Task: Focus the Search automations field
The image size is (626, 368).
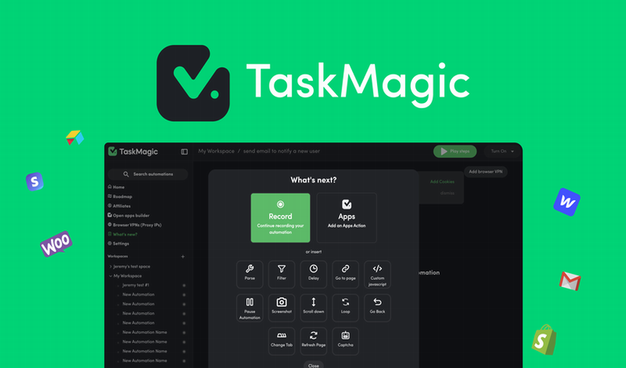Action: (148, 174)
